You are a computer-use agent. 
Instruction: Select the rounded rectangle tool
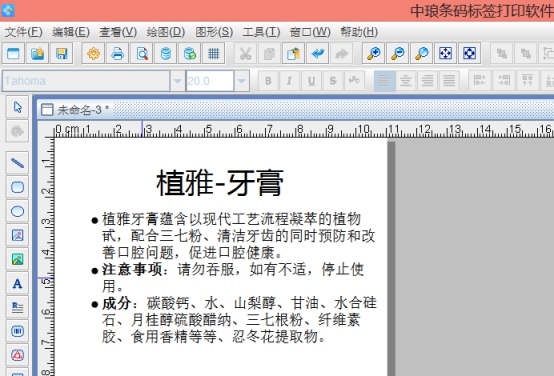click(17, 187)
